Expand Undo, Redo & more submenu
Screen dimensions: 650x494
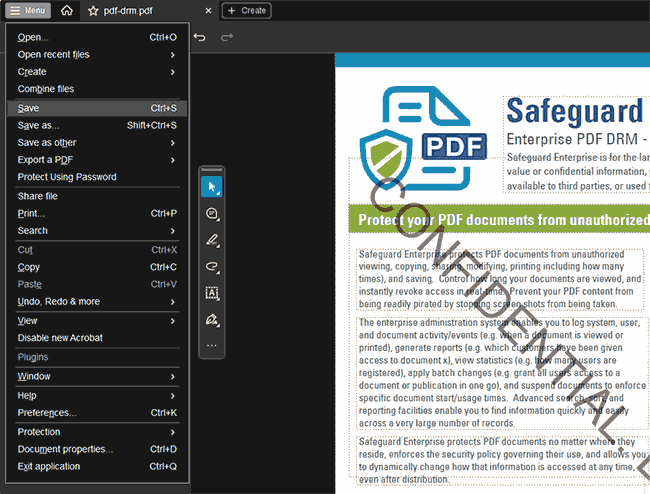click(97, 301)
